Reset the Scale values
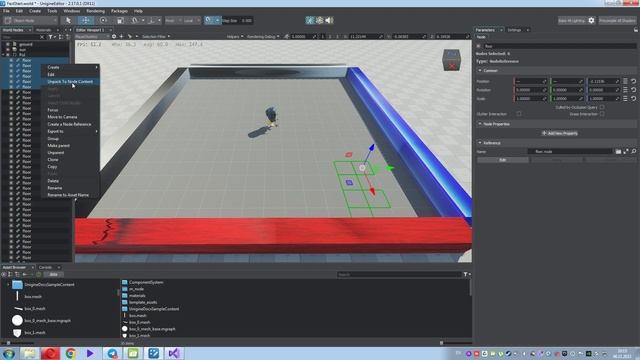Viewport: 640px width, 360px height. tap(633, 98)
